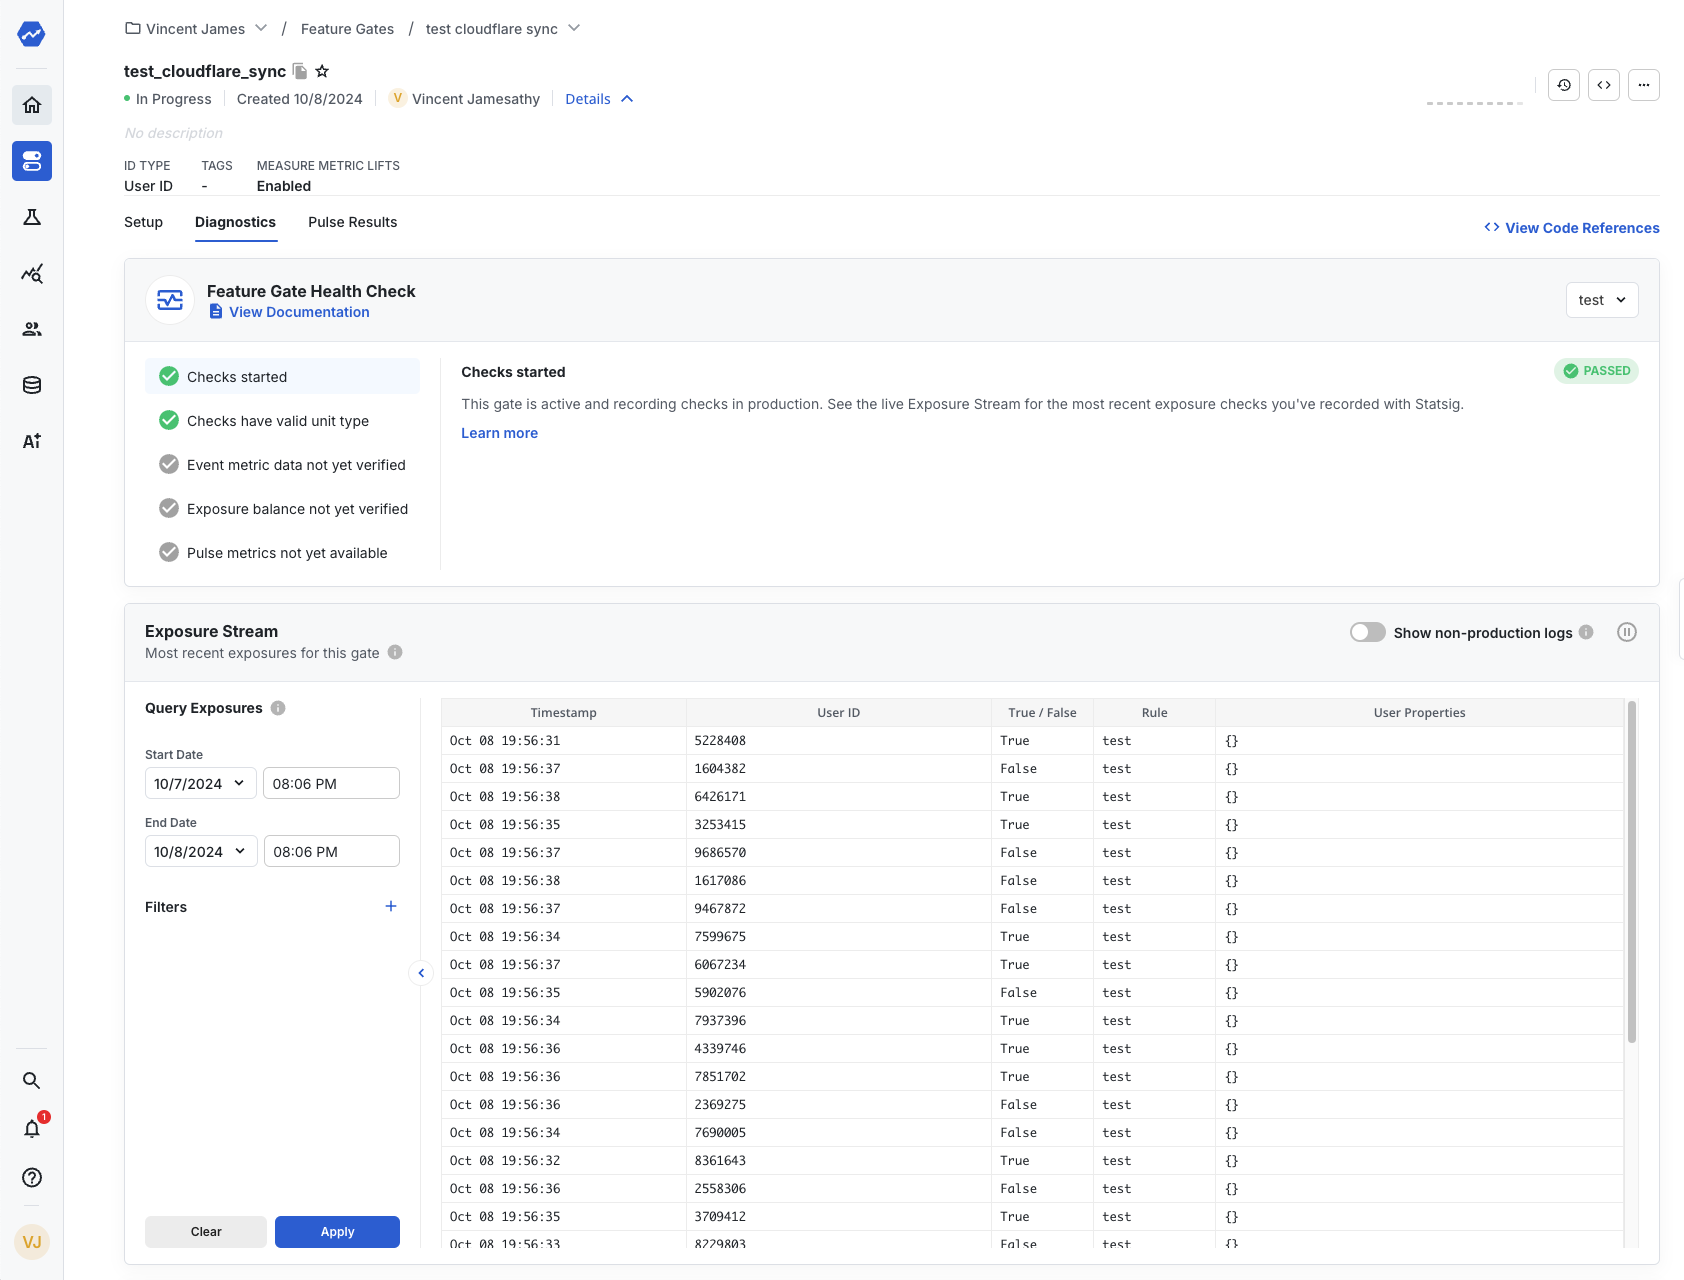Switch to the Setup tab
Viewport: 1684px width, 1280px height.
[x=143, y=222]
